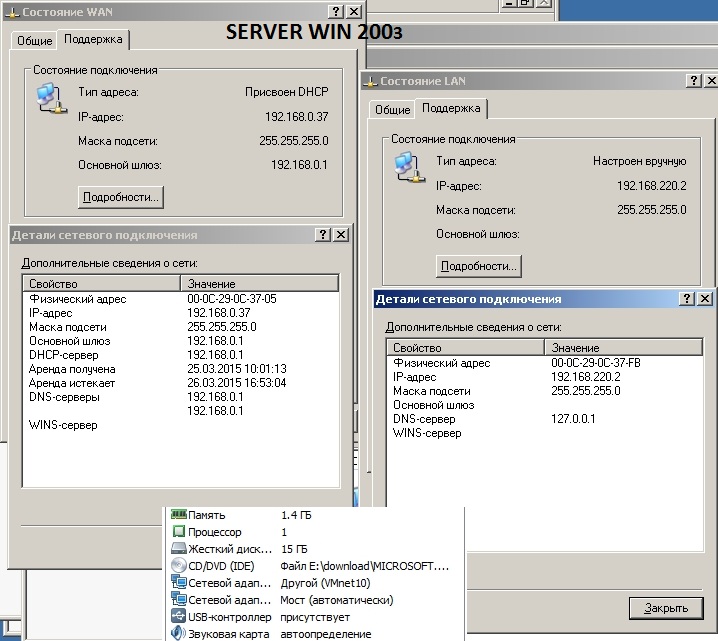Screen dimensions: 718x641
Task: Select DHCP-сервер row in WAN details
Action: click(x=181, y=355)
